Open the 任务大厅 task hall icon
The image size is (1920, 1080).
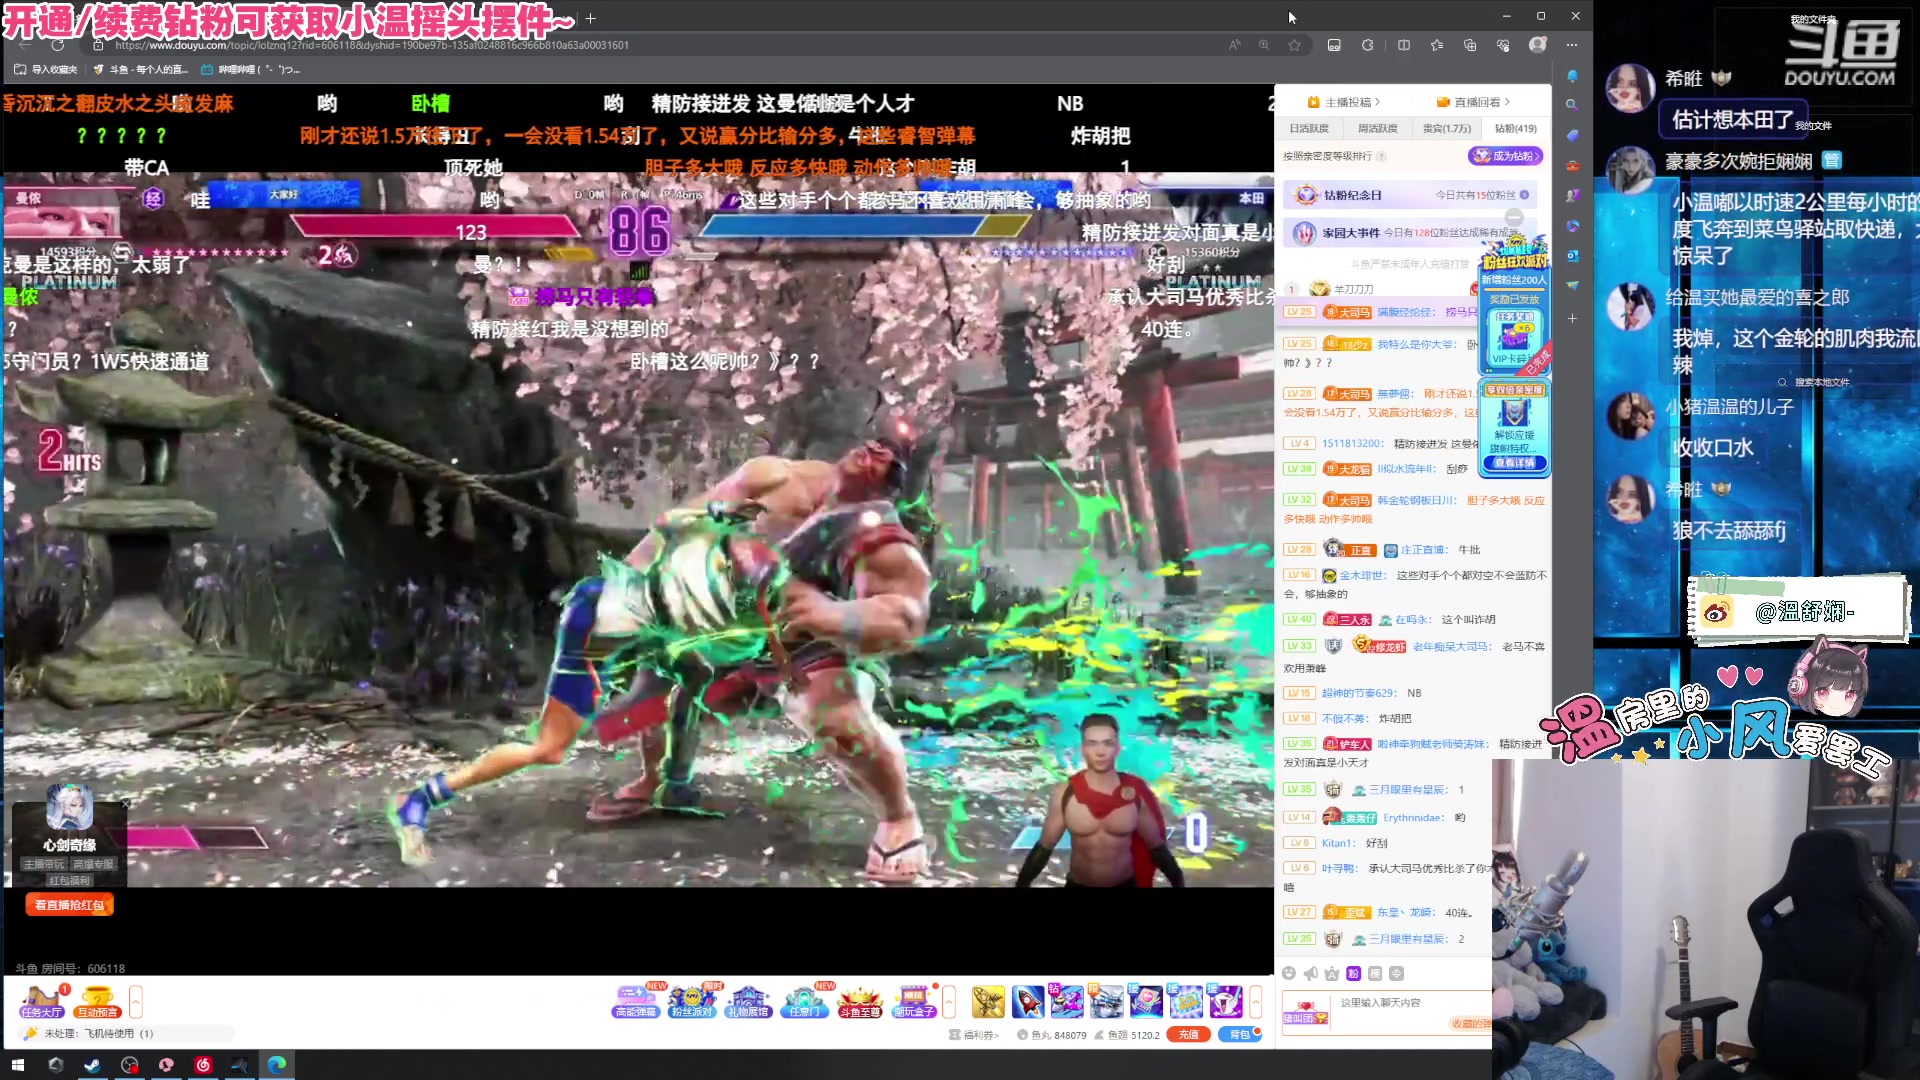pos(42,1001)
